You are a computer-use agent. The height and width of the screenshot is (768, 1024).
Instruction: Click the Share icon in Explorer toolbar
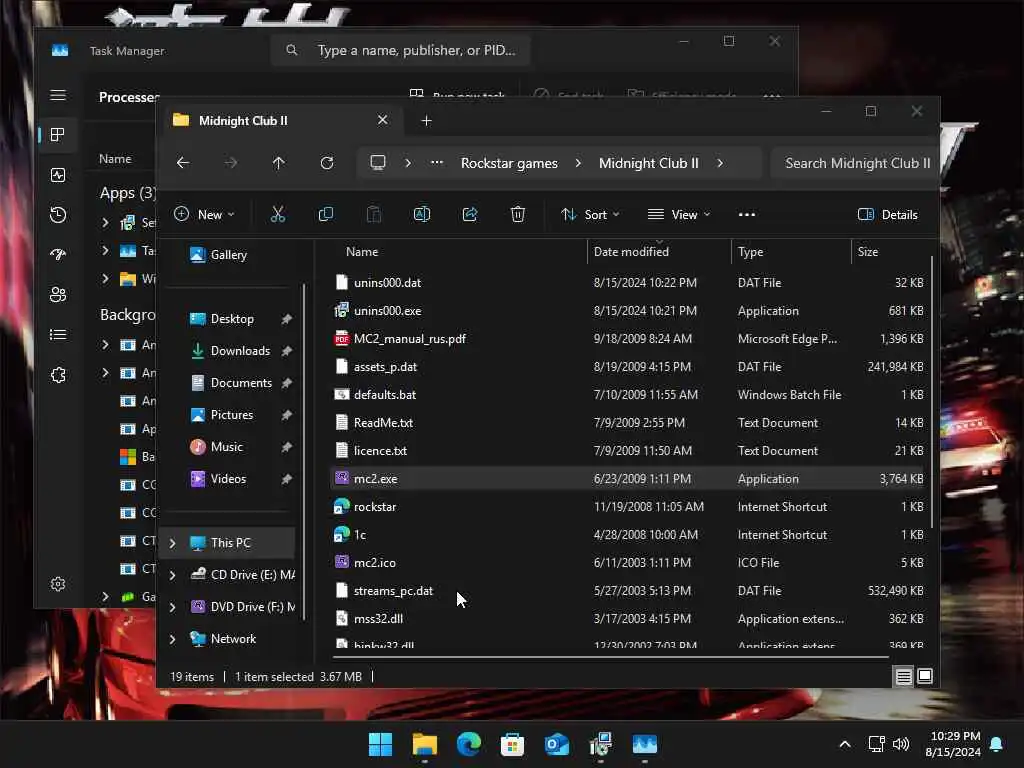tap(470, 214)
